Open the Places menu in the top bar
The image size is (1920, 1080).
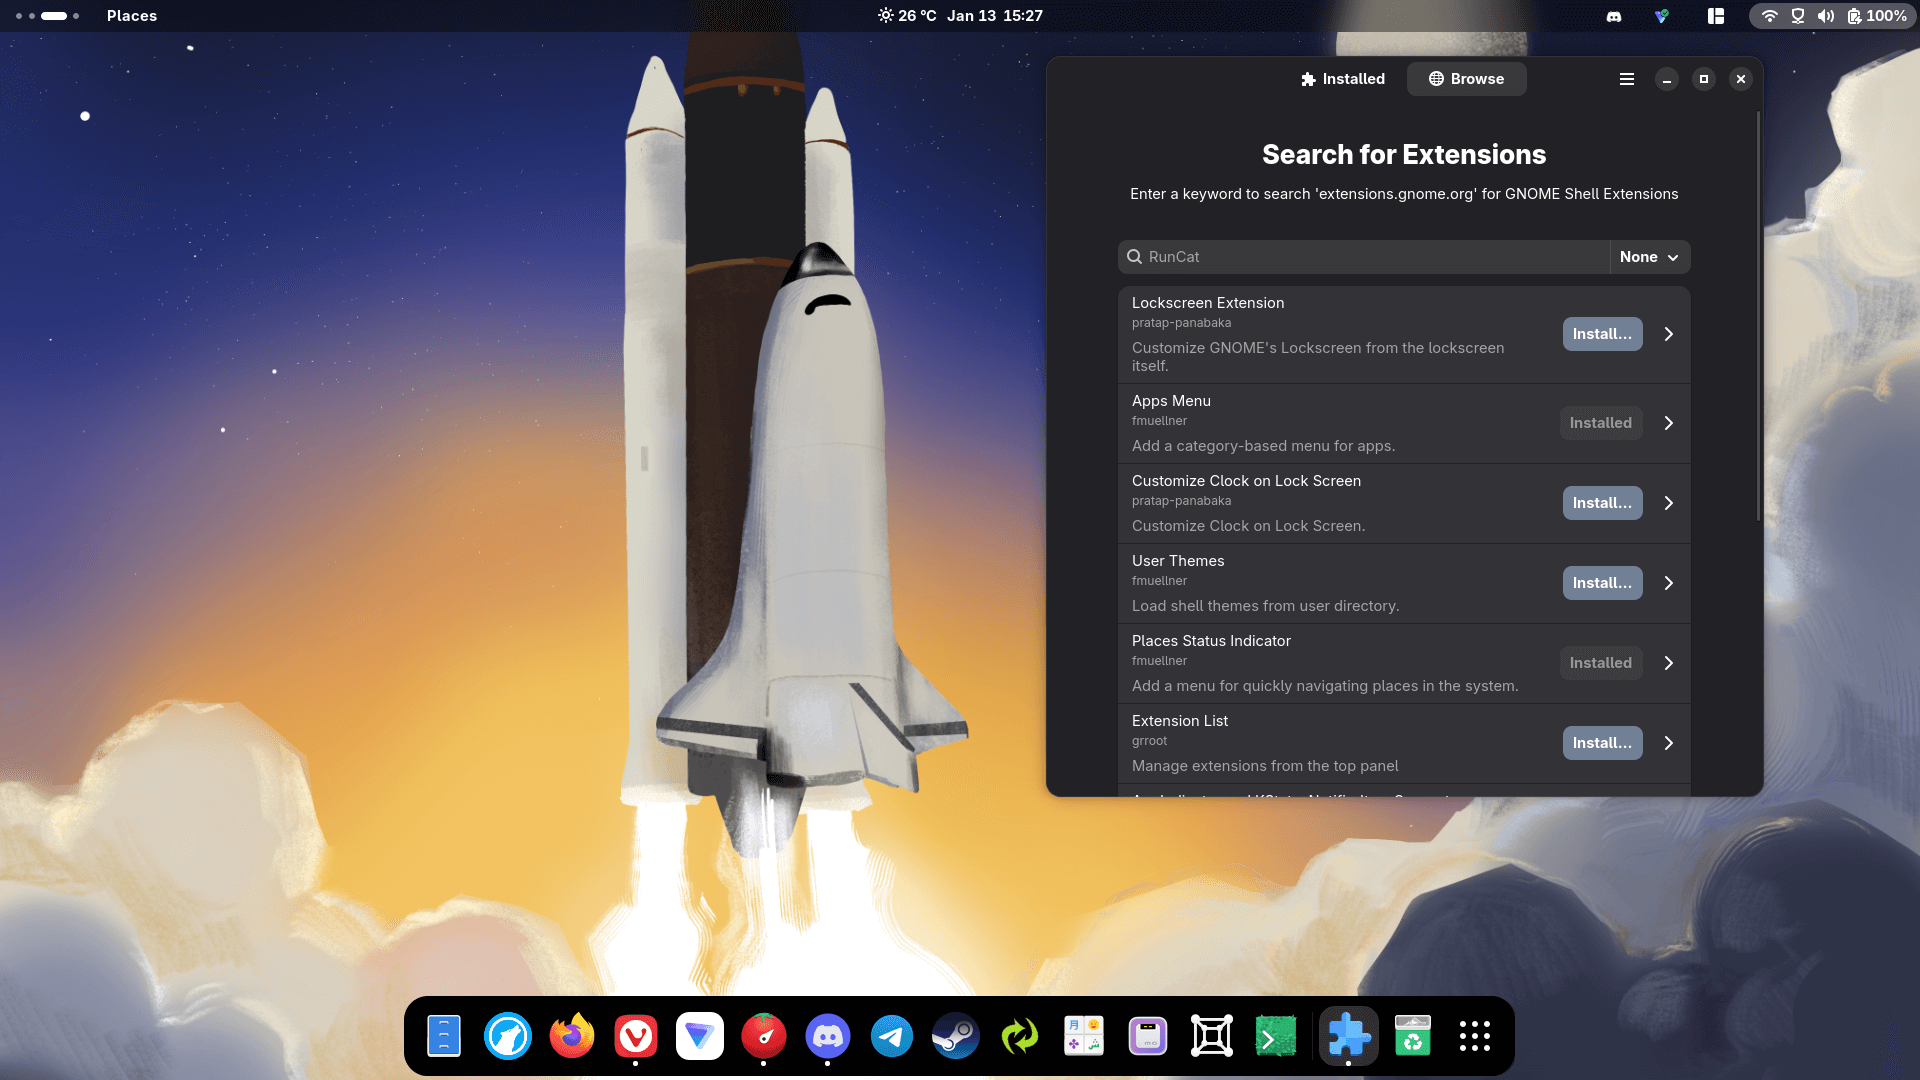131,16
